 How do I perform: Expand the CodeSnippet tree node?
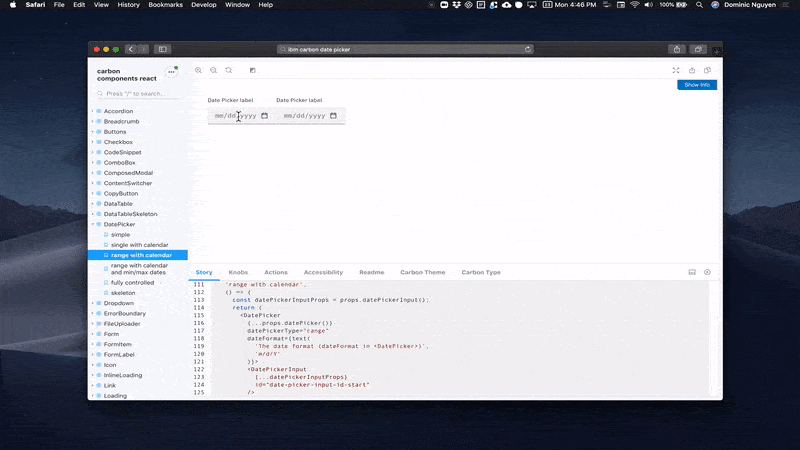93,153
